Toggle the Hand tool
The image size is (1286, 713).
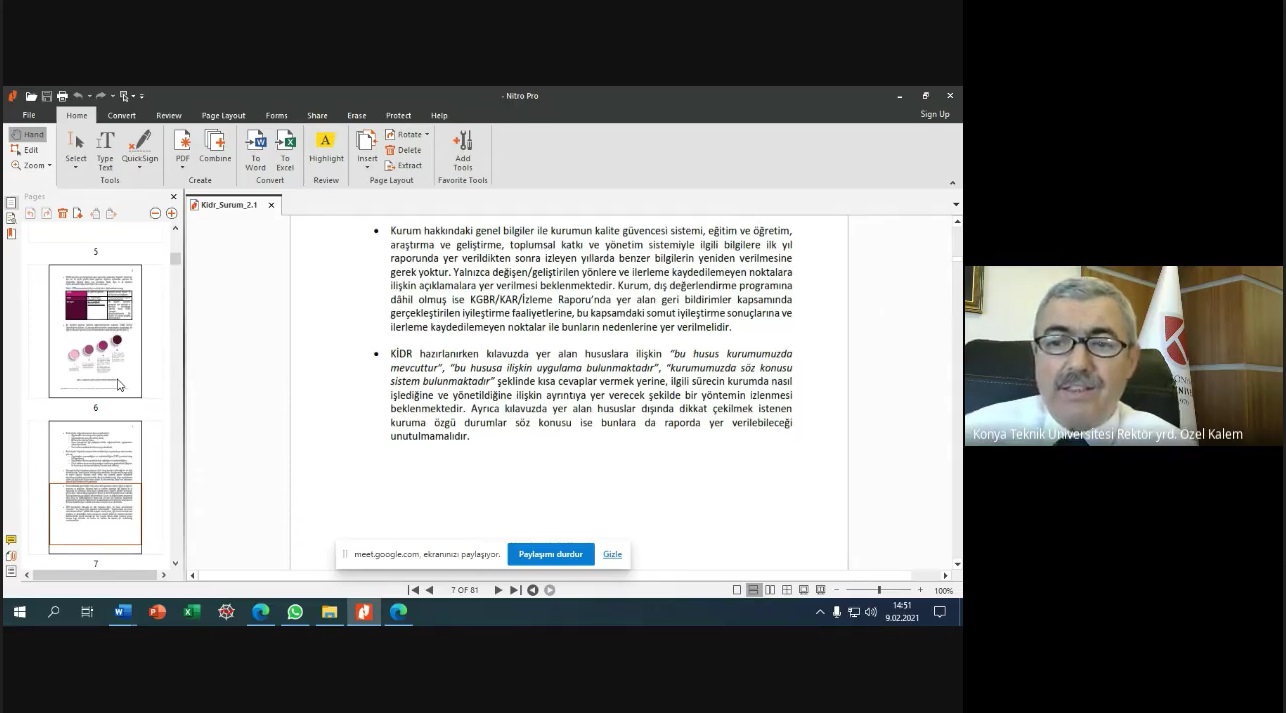(x=28, y=134)
